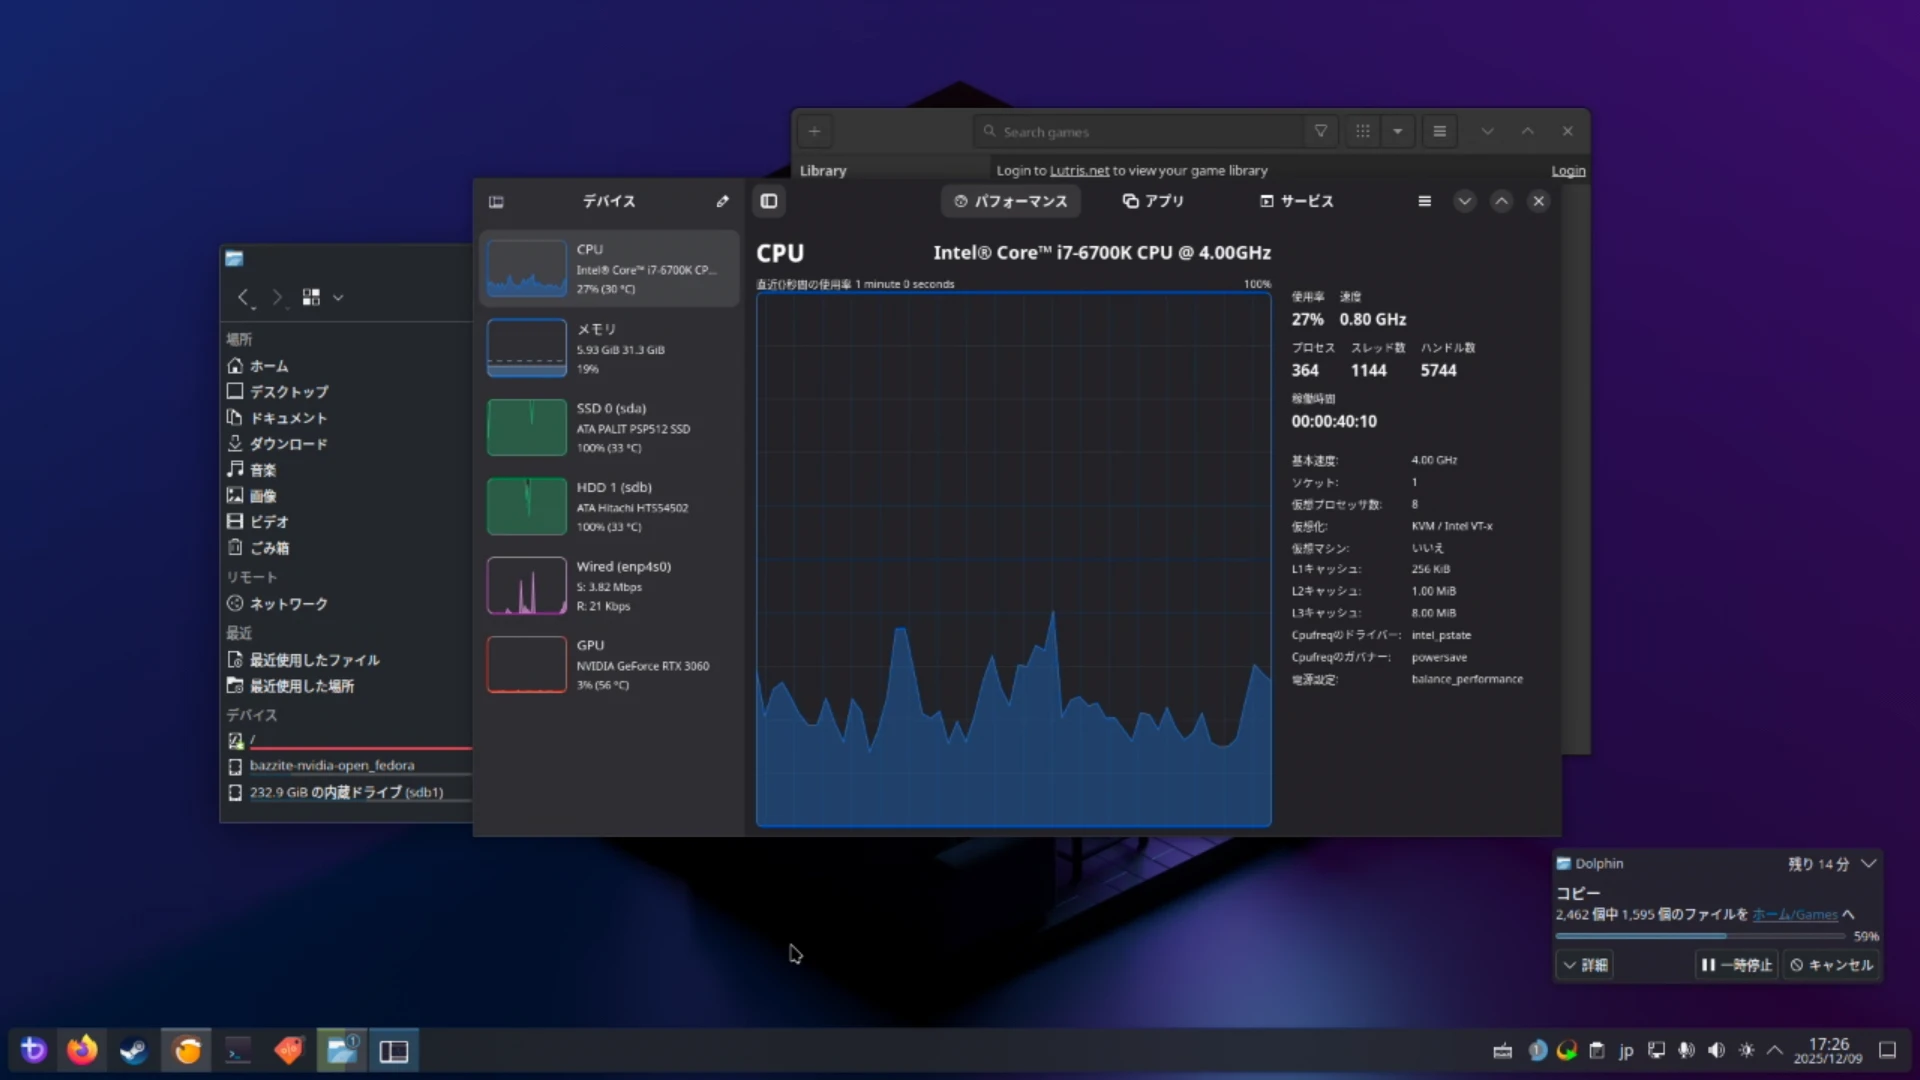
Task: Open the hamburger menu in the resource monitor
Action: [x=1424, y=201]
